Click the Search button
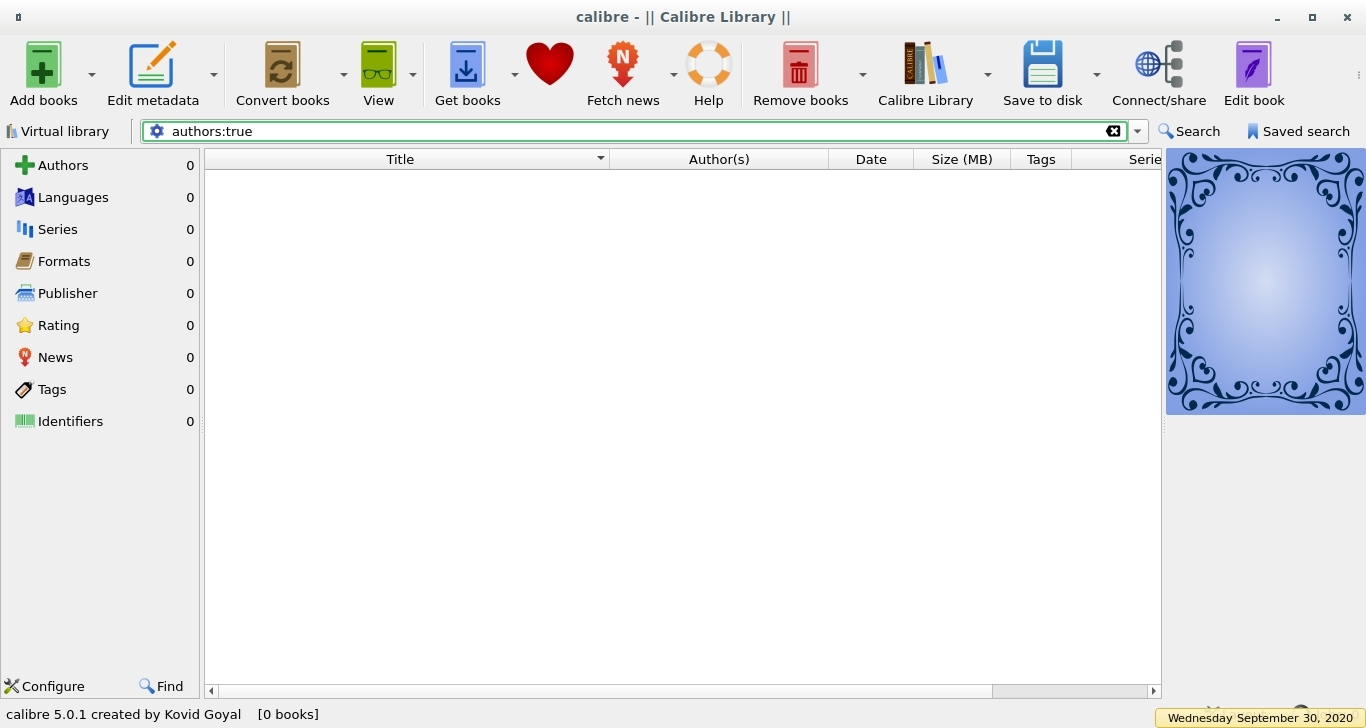The image size is (1366, 728). (x=1189, y=131)
